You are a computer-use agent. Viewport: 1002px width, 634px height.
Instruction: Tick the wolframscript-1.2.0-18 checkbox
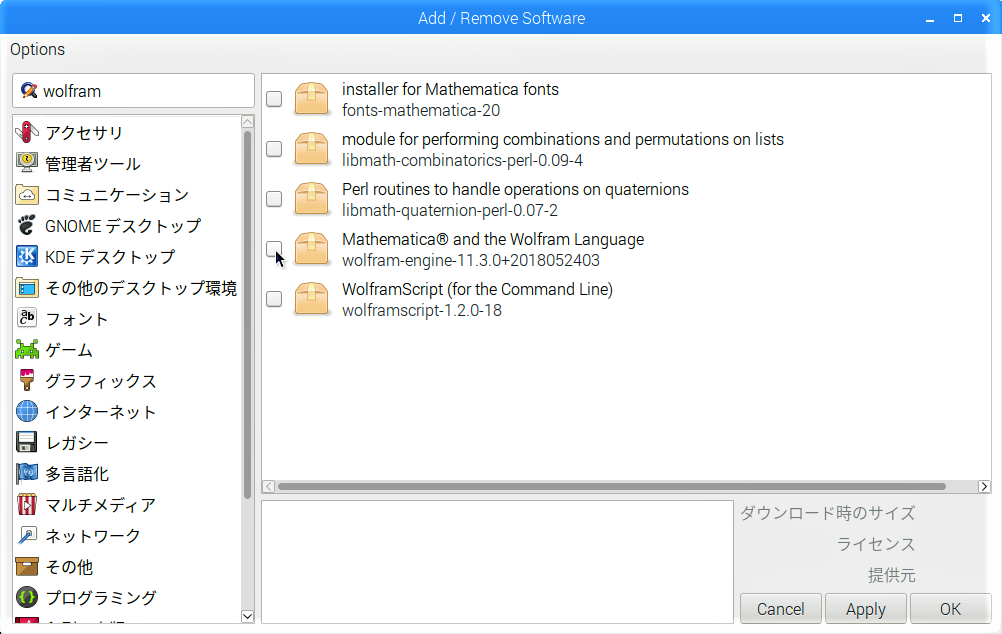(274, 299)
